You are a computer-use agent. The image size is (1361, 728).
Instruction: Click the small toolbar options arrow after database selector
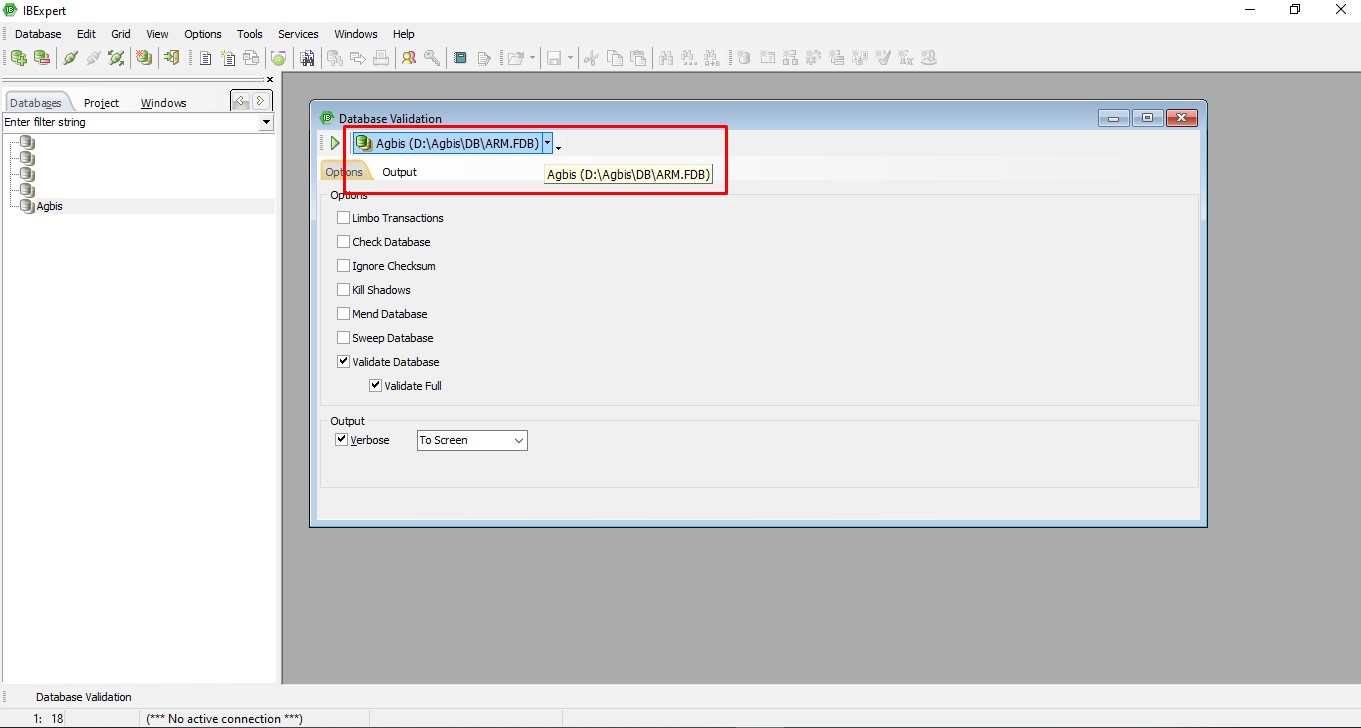point(558,148)
